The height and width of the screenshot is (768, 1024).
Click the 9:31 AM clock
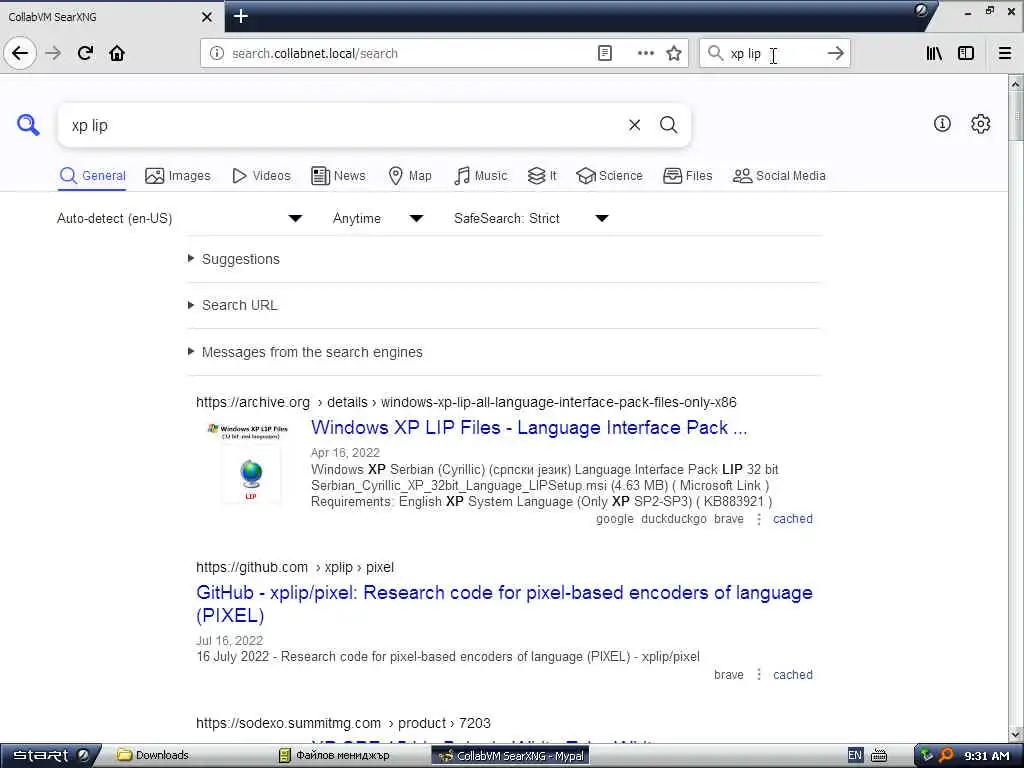click(x=987, y=756)
